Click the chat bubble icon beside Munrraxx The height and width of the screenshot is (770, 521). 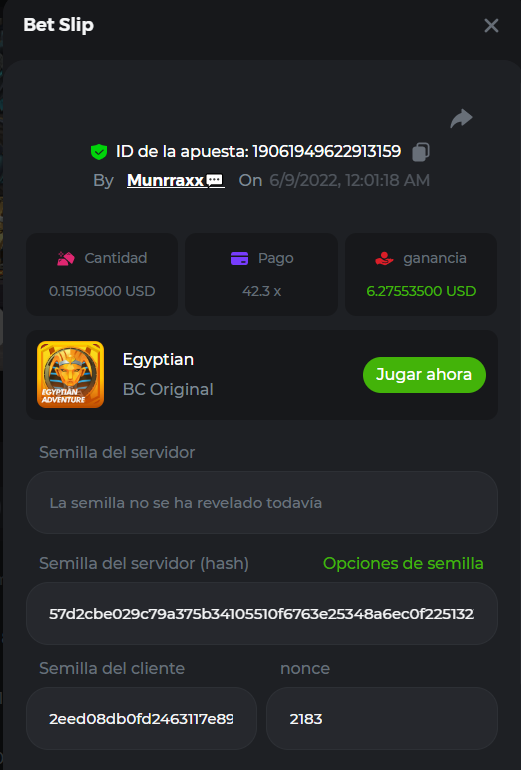(x=215, y=181)
